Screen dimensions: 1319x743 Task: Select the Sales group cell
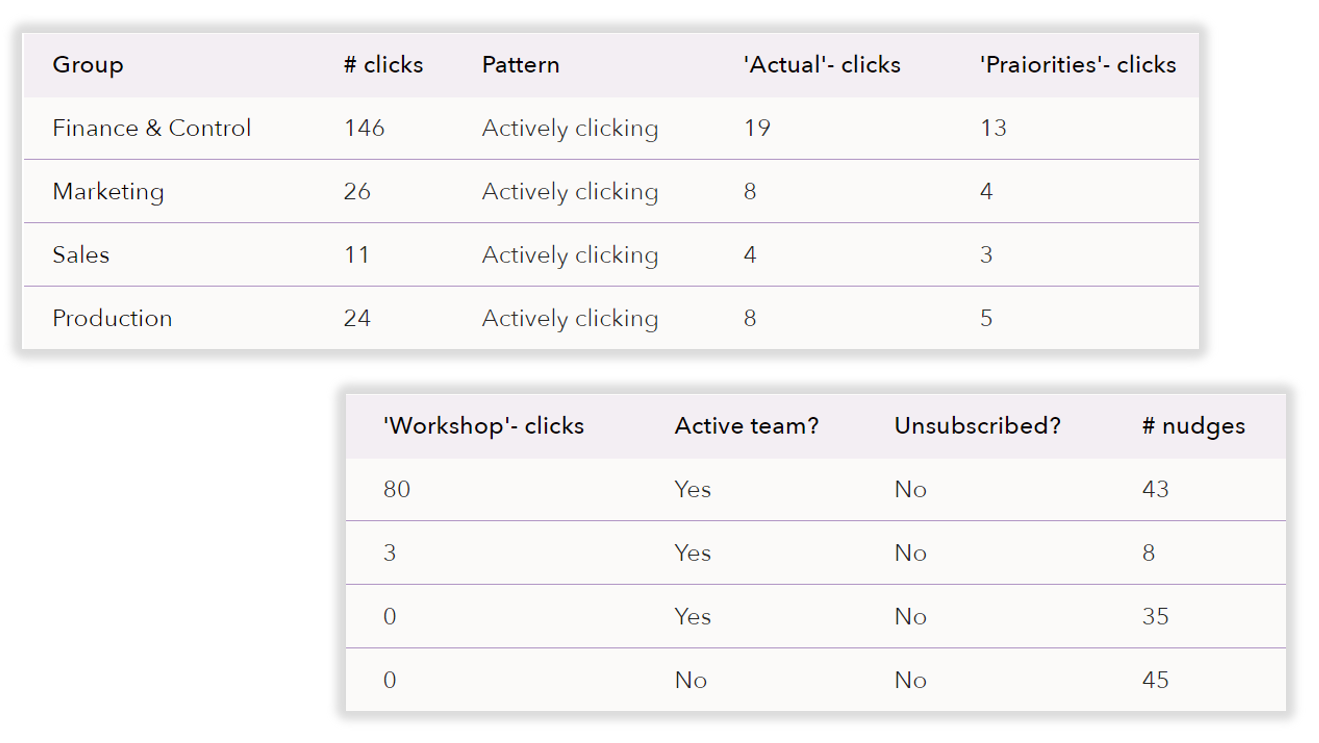point(81,255)
